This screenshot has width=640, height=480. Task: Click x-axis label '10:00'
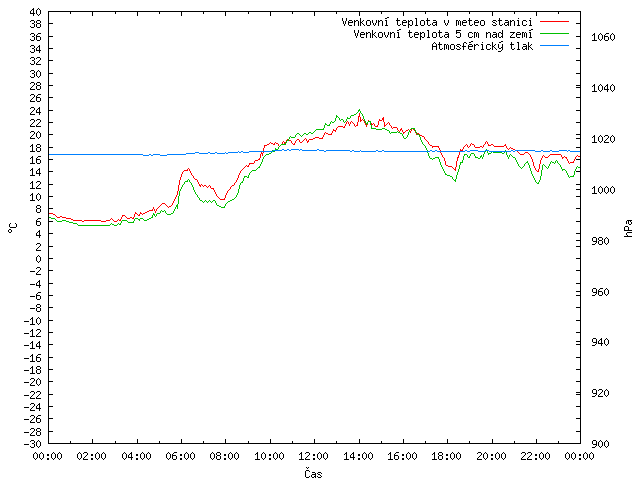[269, 456]
